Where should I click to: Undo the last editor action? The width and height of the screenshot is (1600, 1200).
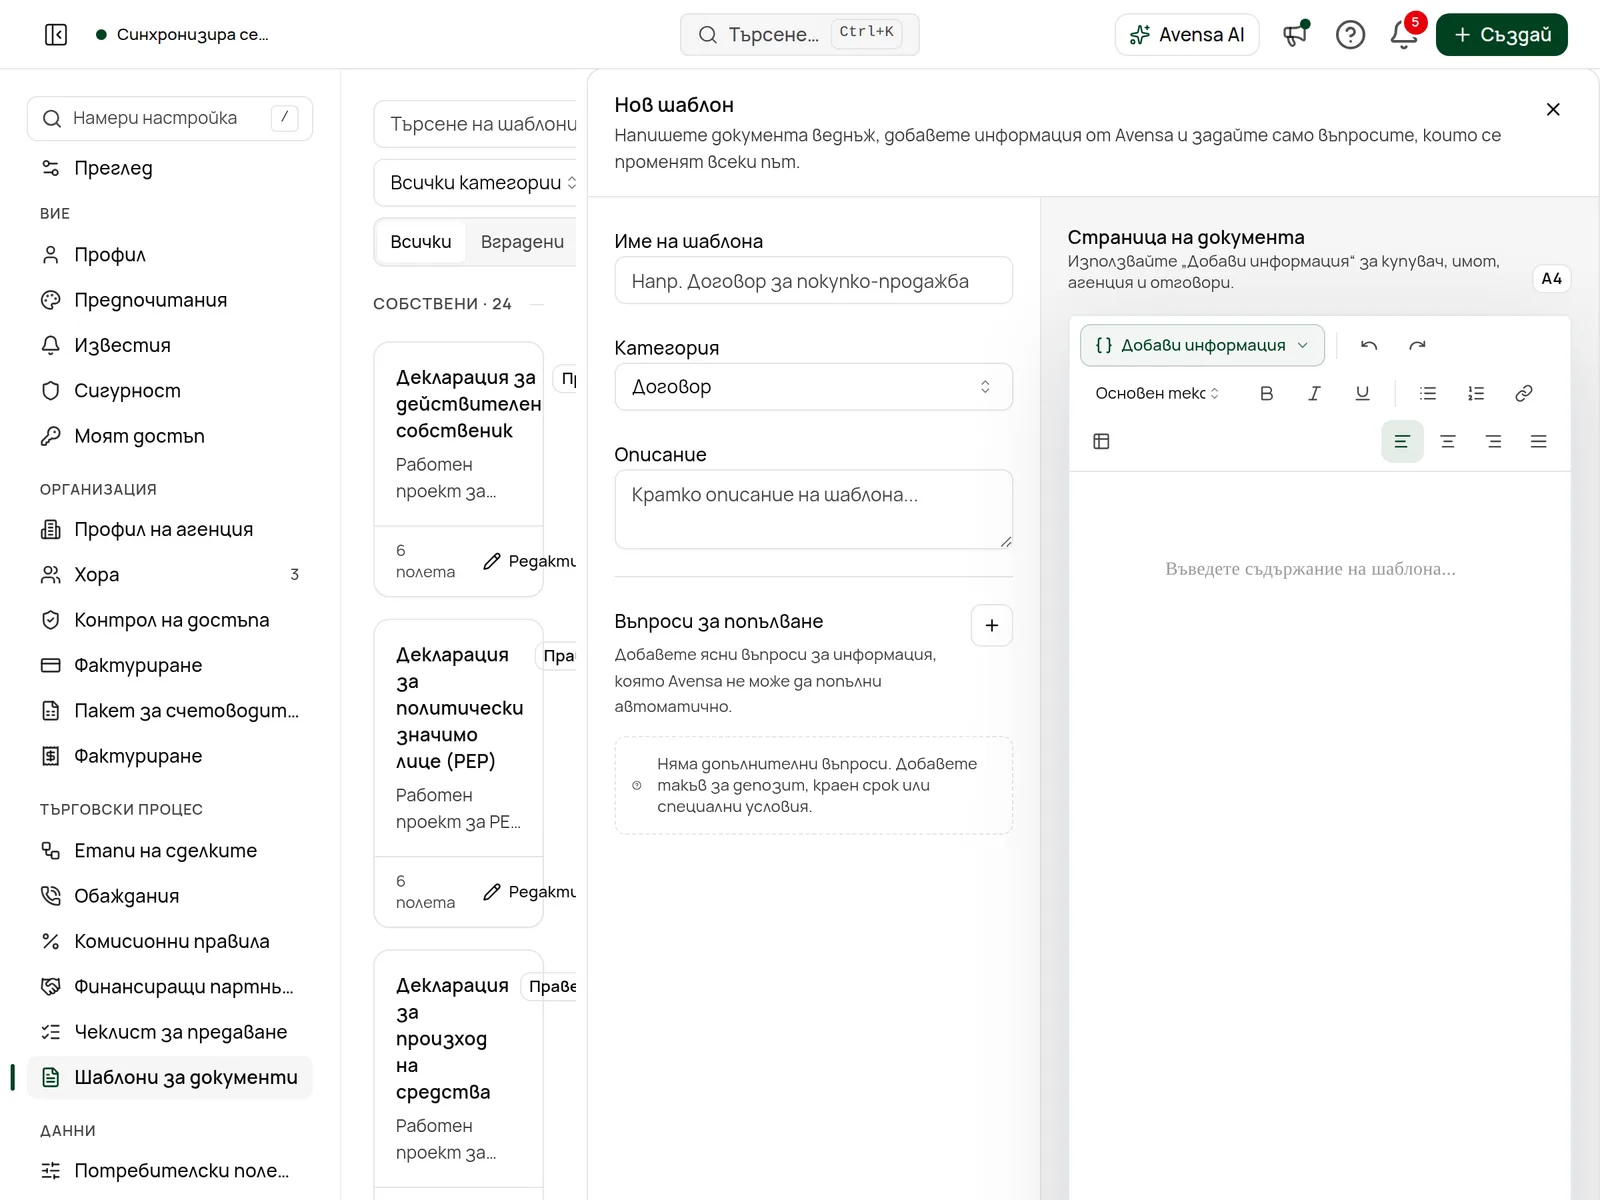point(1369,345)
